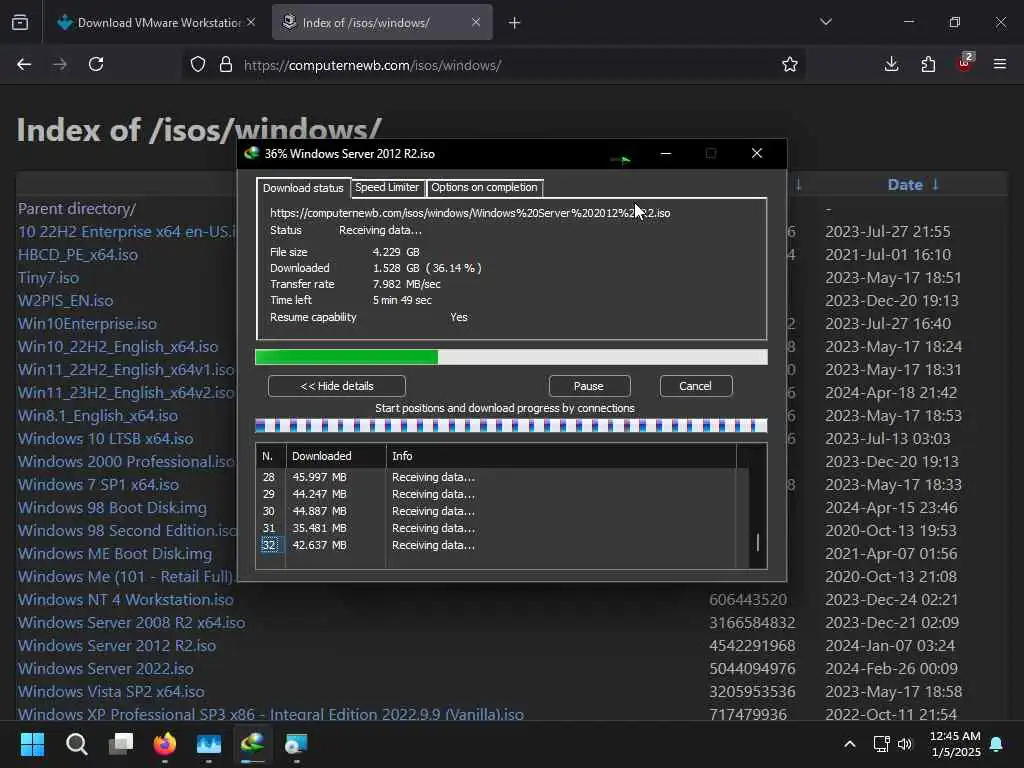Open W2PIS_EN.iso link

[x=65, y=300]
